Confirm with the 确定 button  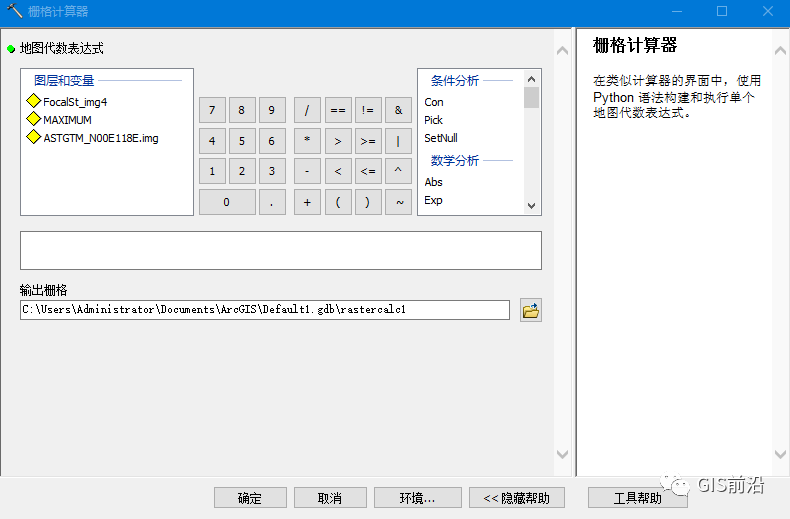point(250,498)
